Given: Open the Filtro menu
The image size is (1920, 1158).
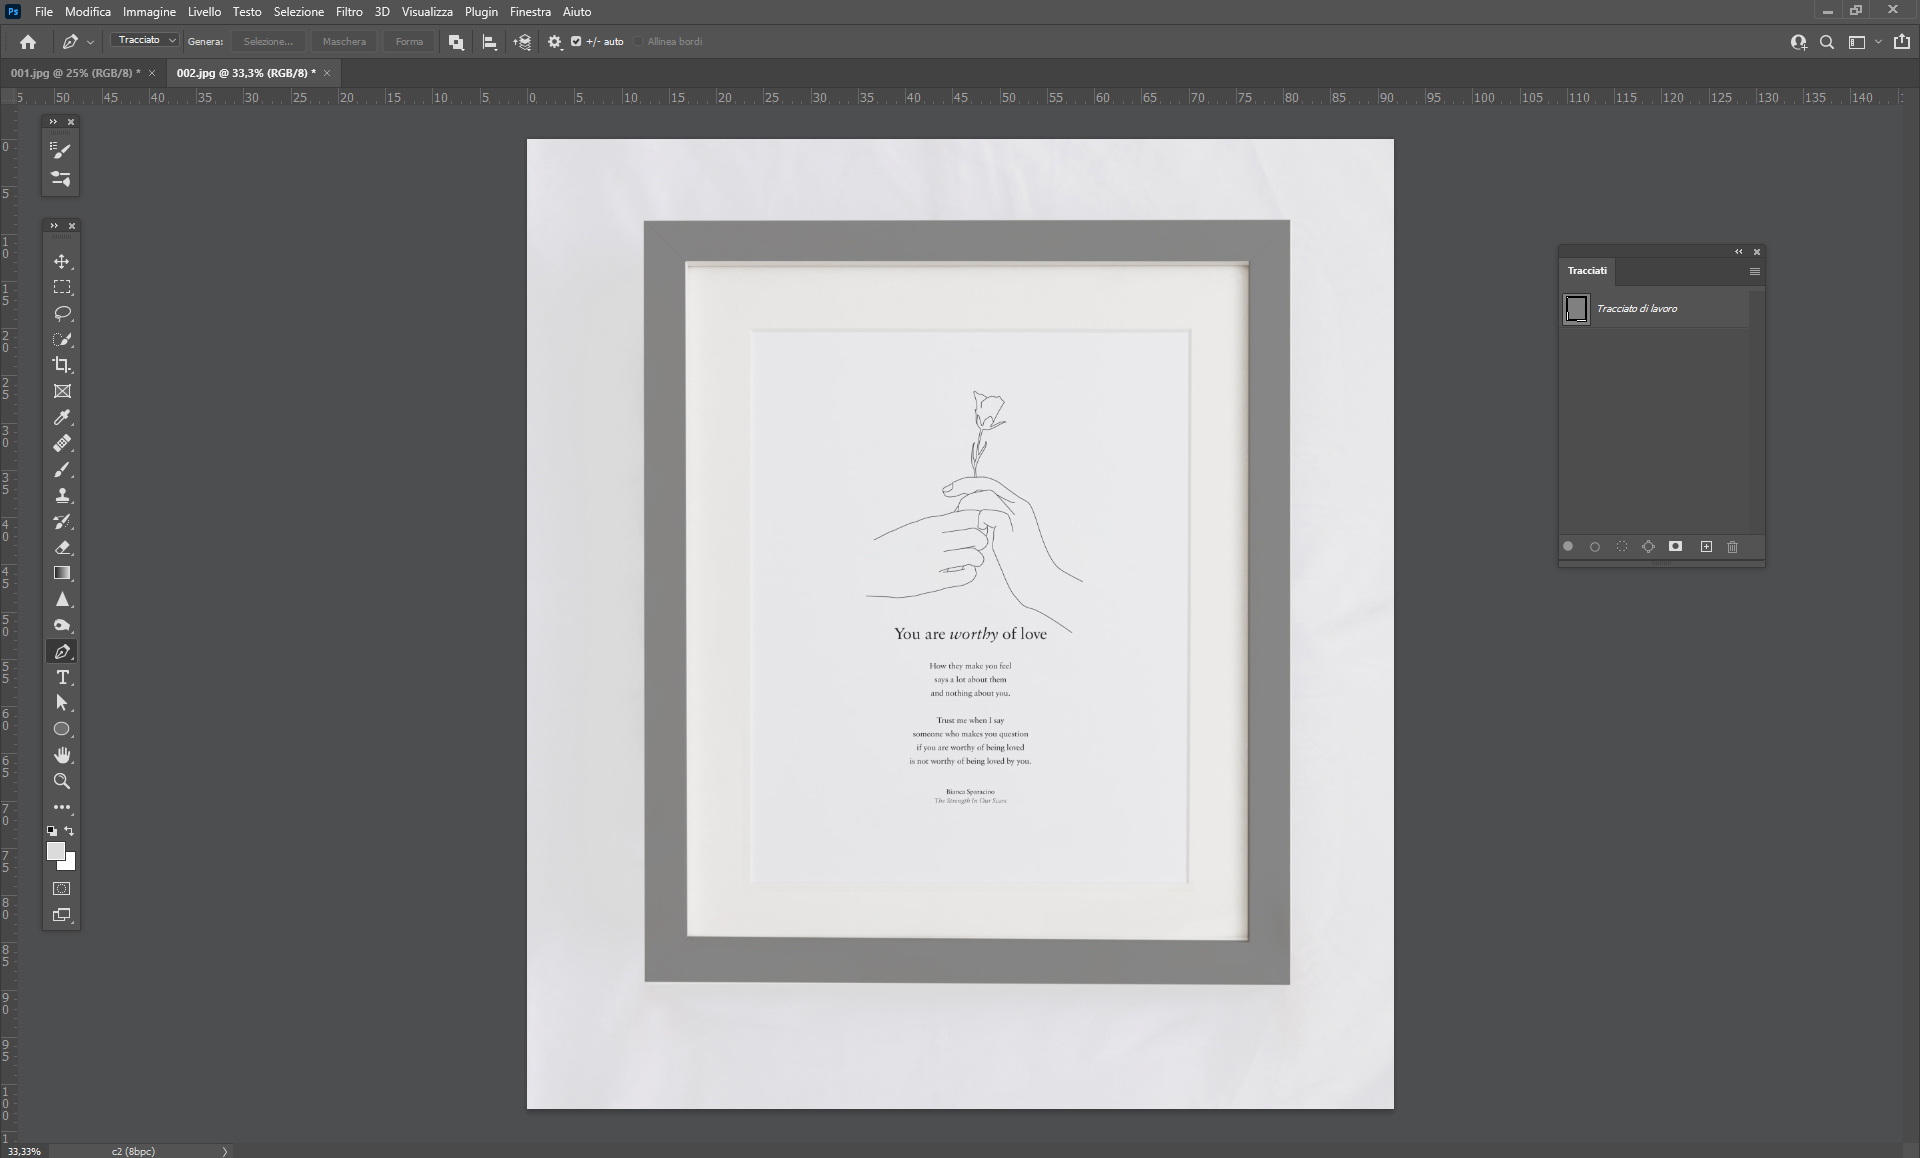Looking at the screenshot, I should click(x=349, y=12).
